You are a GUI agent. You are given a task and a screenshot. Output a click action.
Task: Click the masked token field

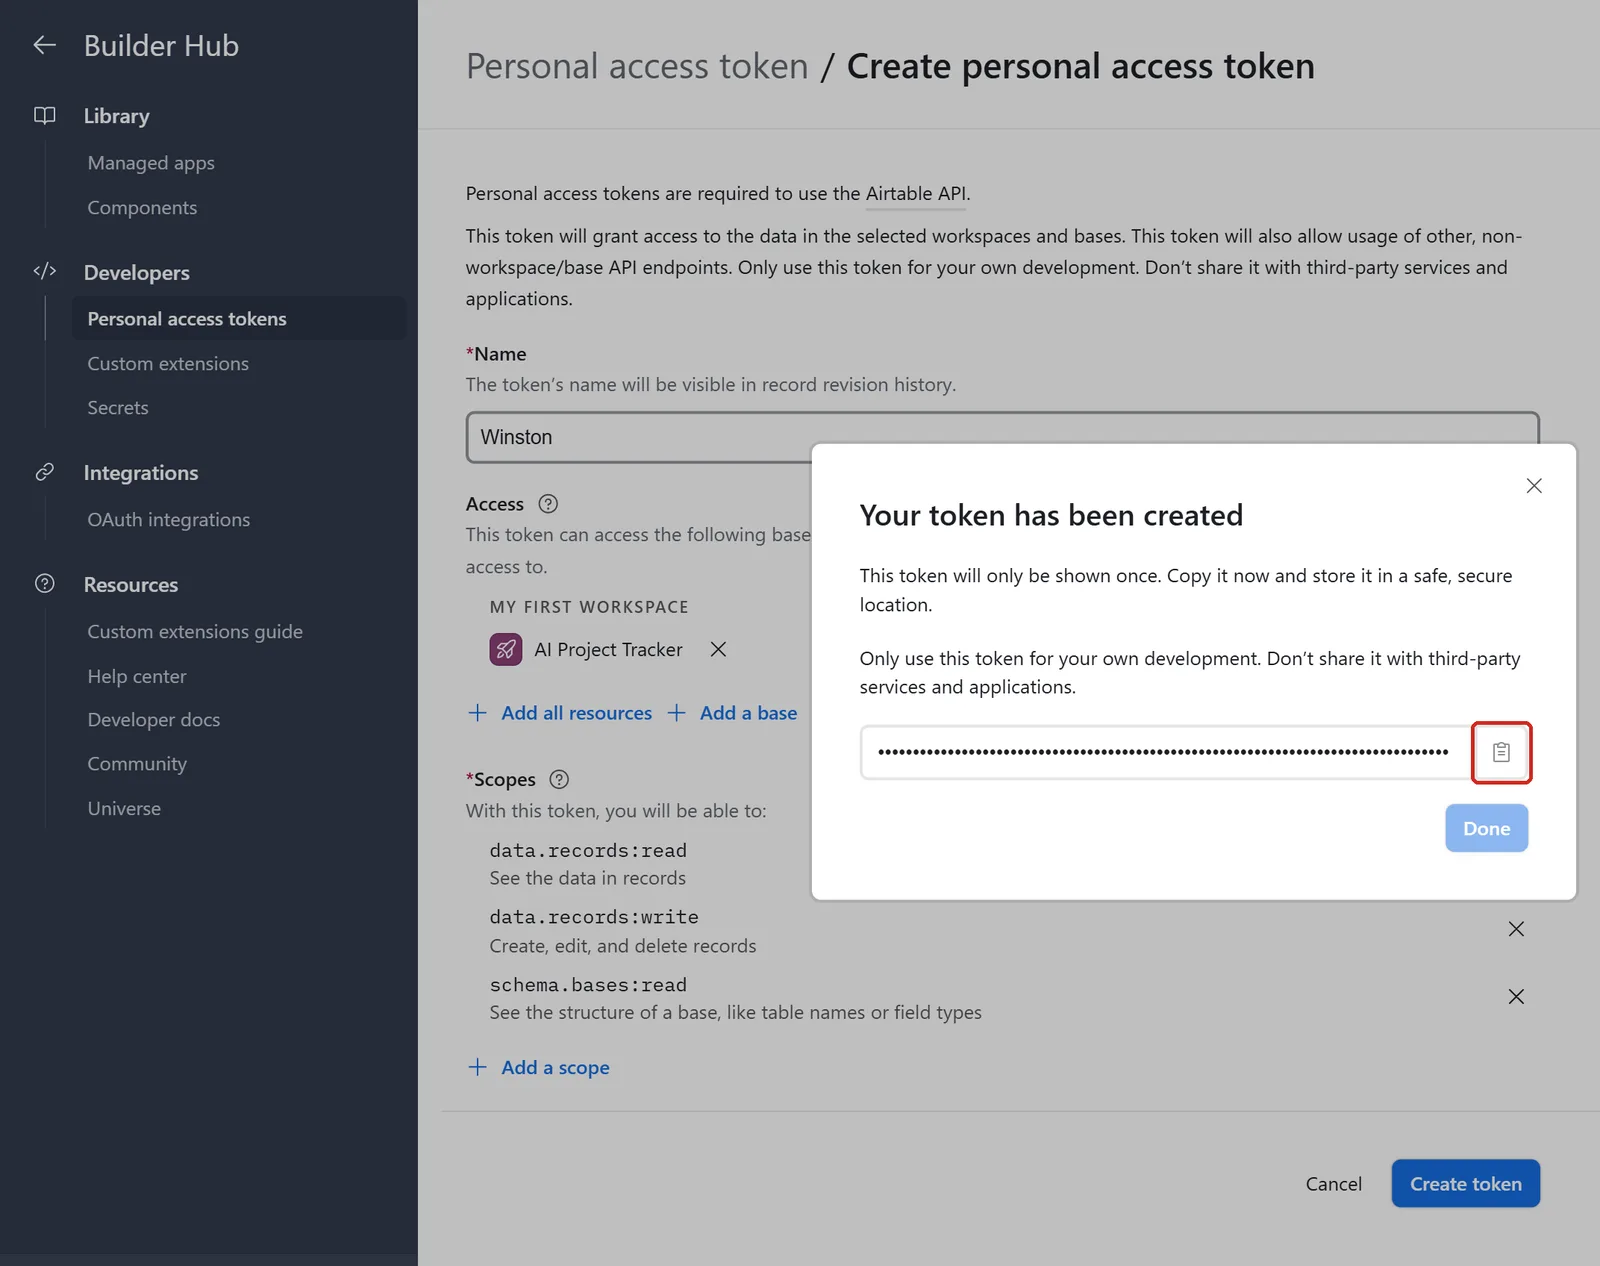tap(1164, 752)
